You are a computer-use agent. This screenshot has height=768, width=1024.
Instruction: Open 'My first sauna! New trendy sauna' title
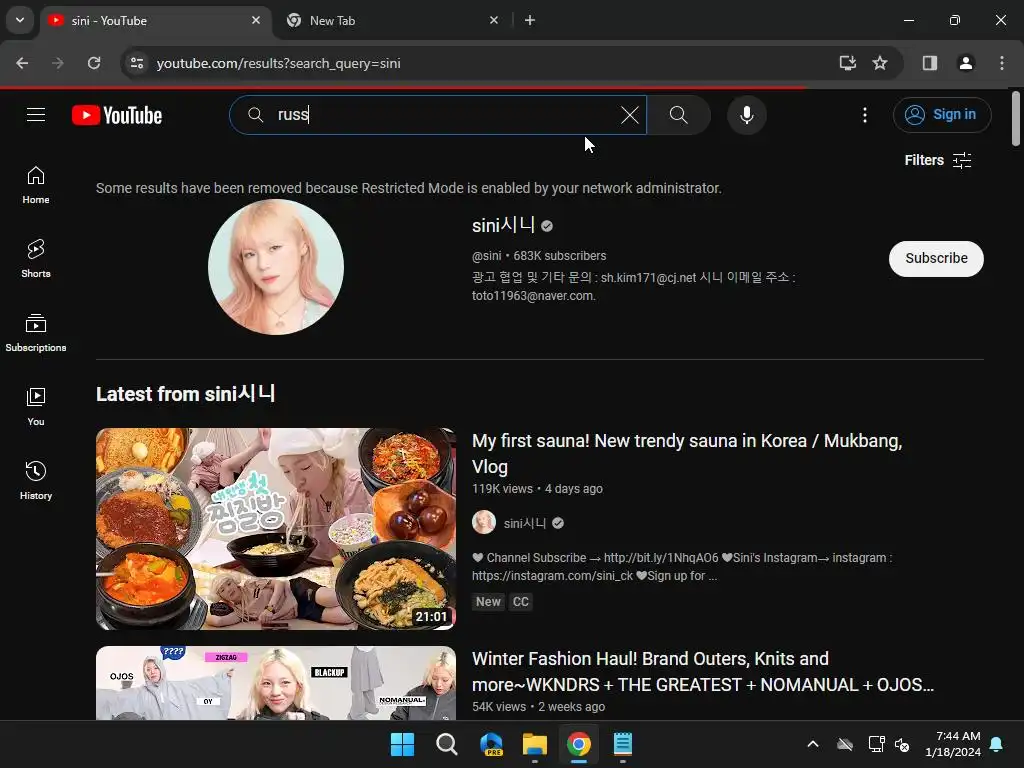[687, 453]
